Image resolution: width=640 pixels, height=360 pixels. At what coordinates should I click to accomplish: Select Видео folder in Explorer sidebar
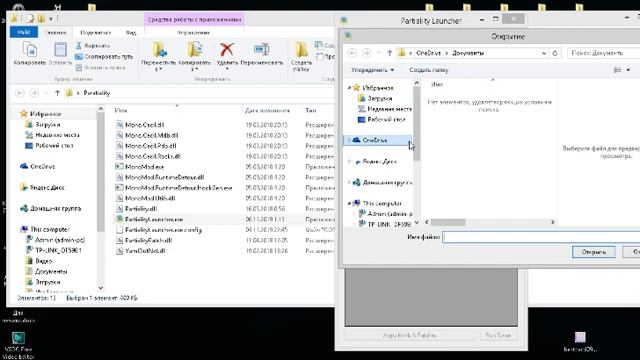39,261
